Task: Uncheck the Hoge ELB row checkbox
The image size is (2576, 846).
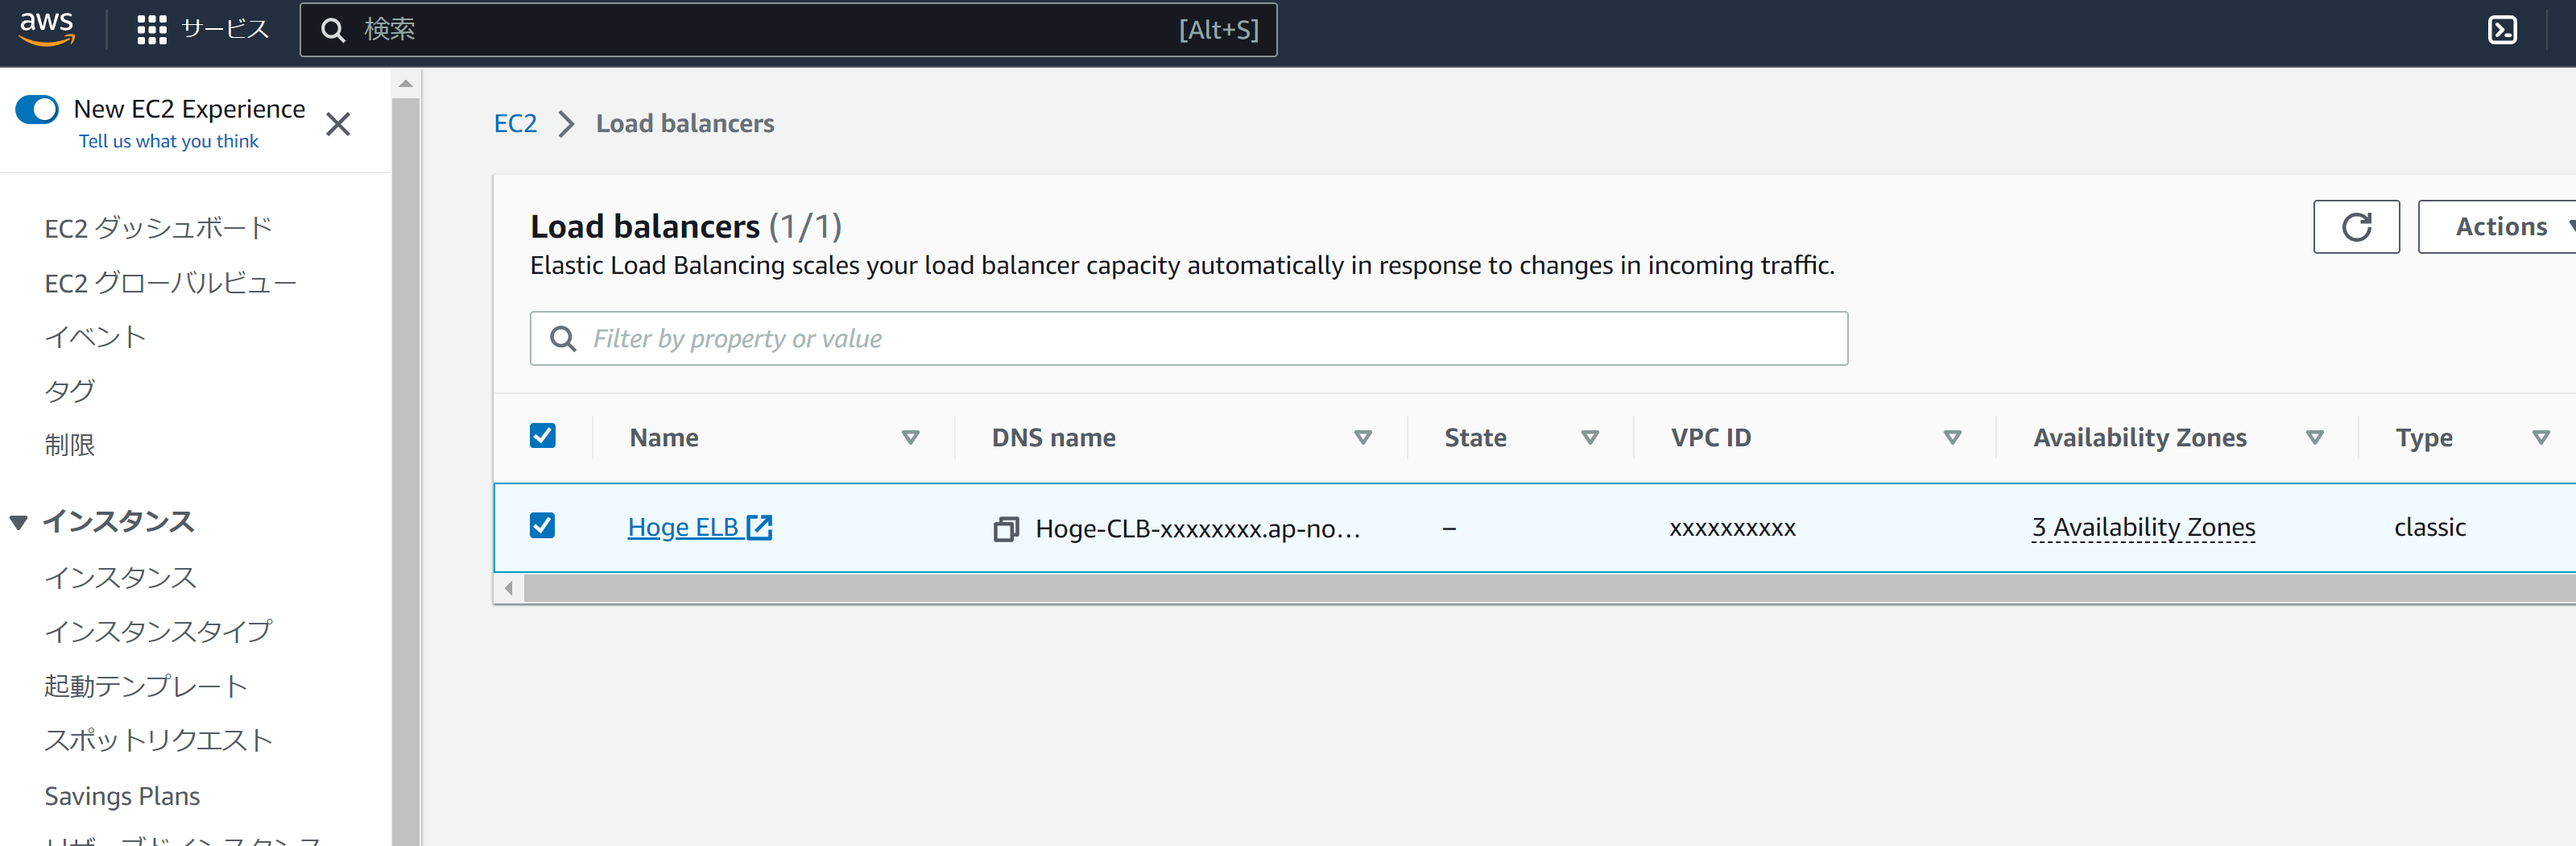Action: [542, 526]
